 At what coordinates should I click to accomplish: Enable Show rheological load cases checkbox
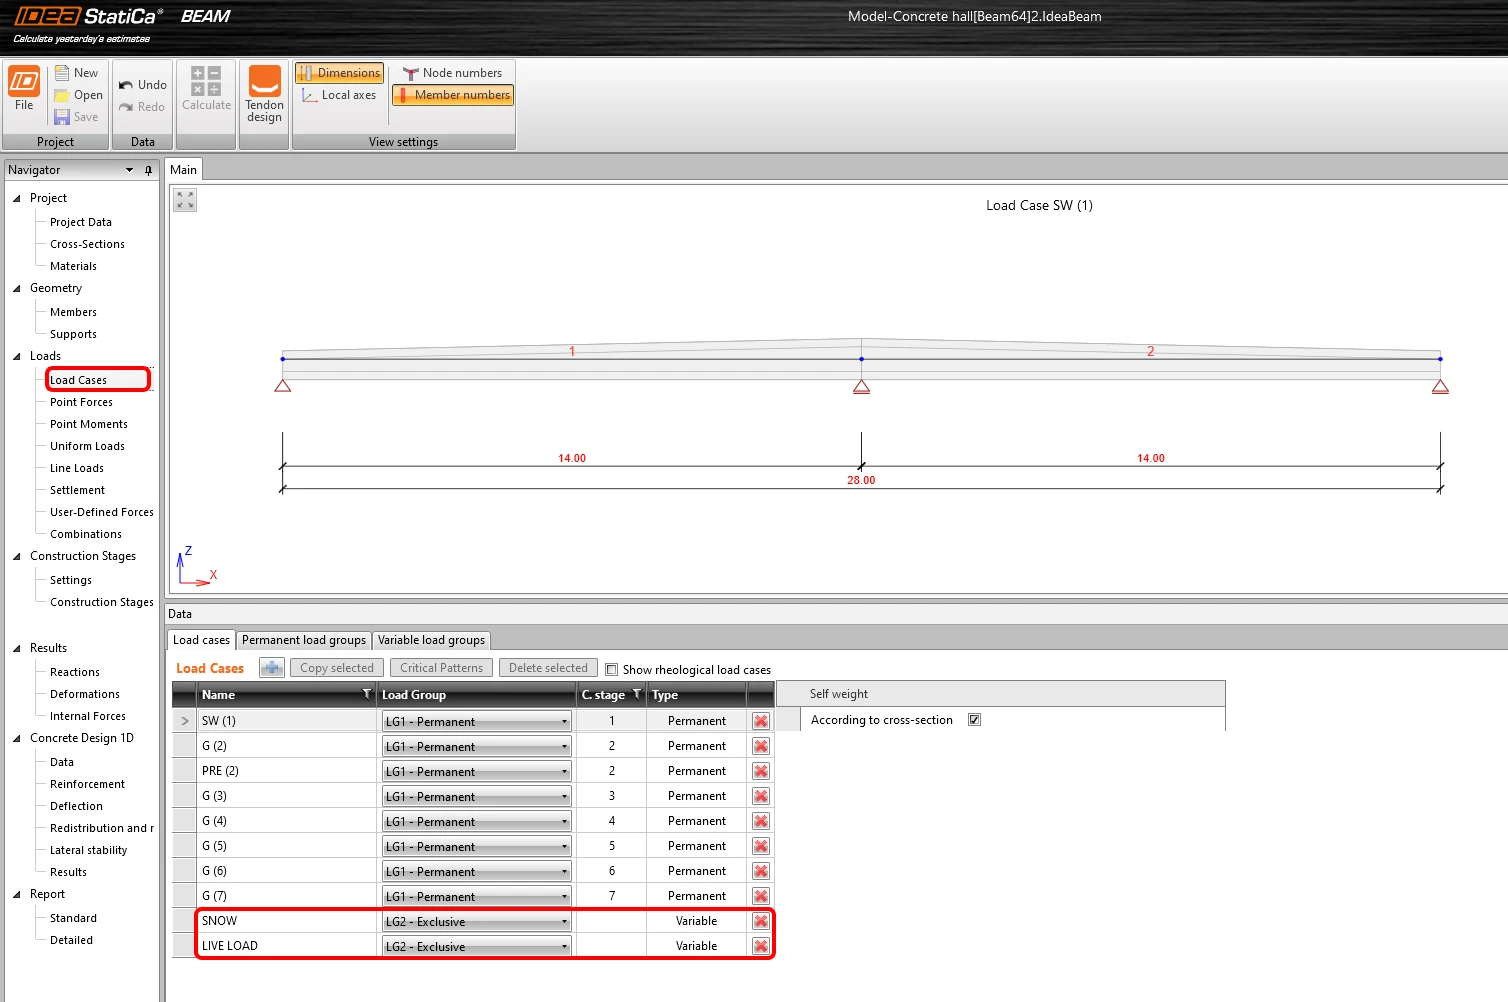612,670
